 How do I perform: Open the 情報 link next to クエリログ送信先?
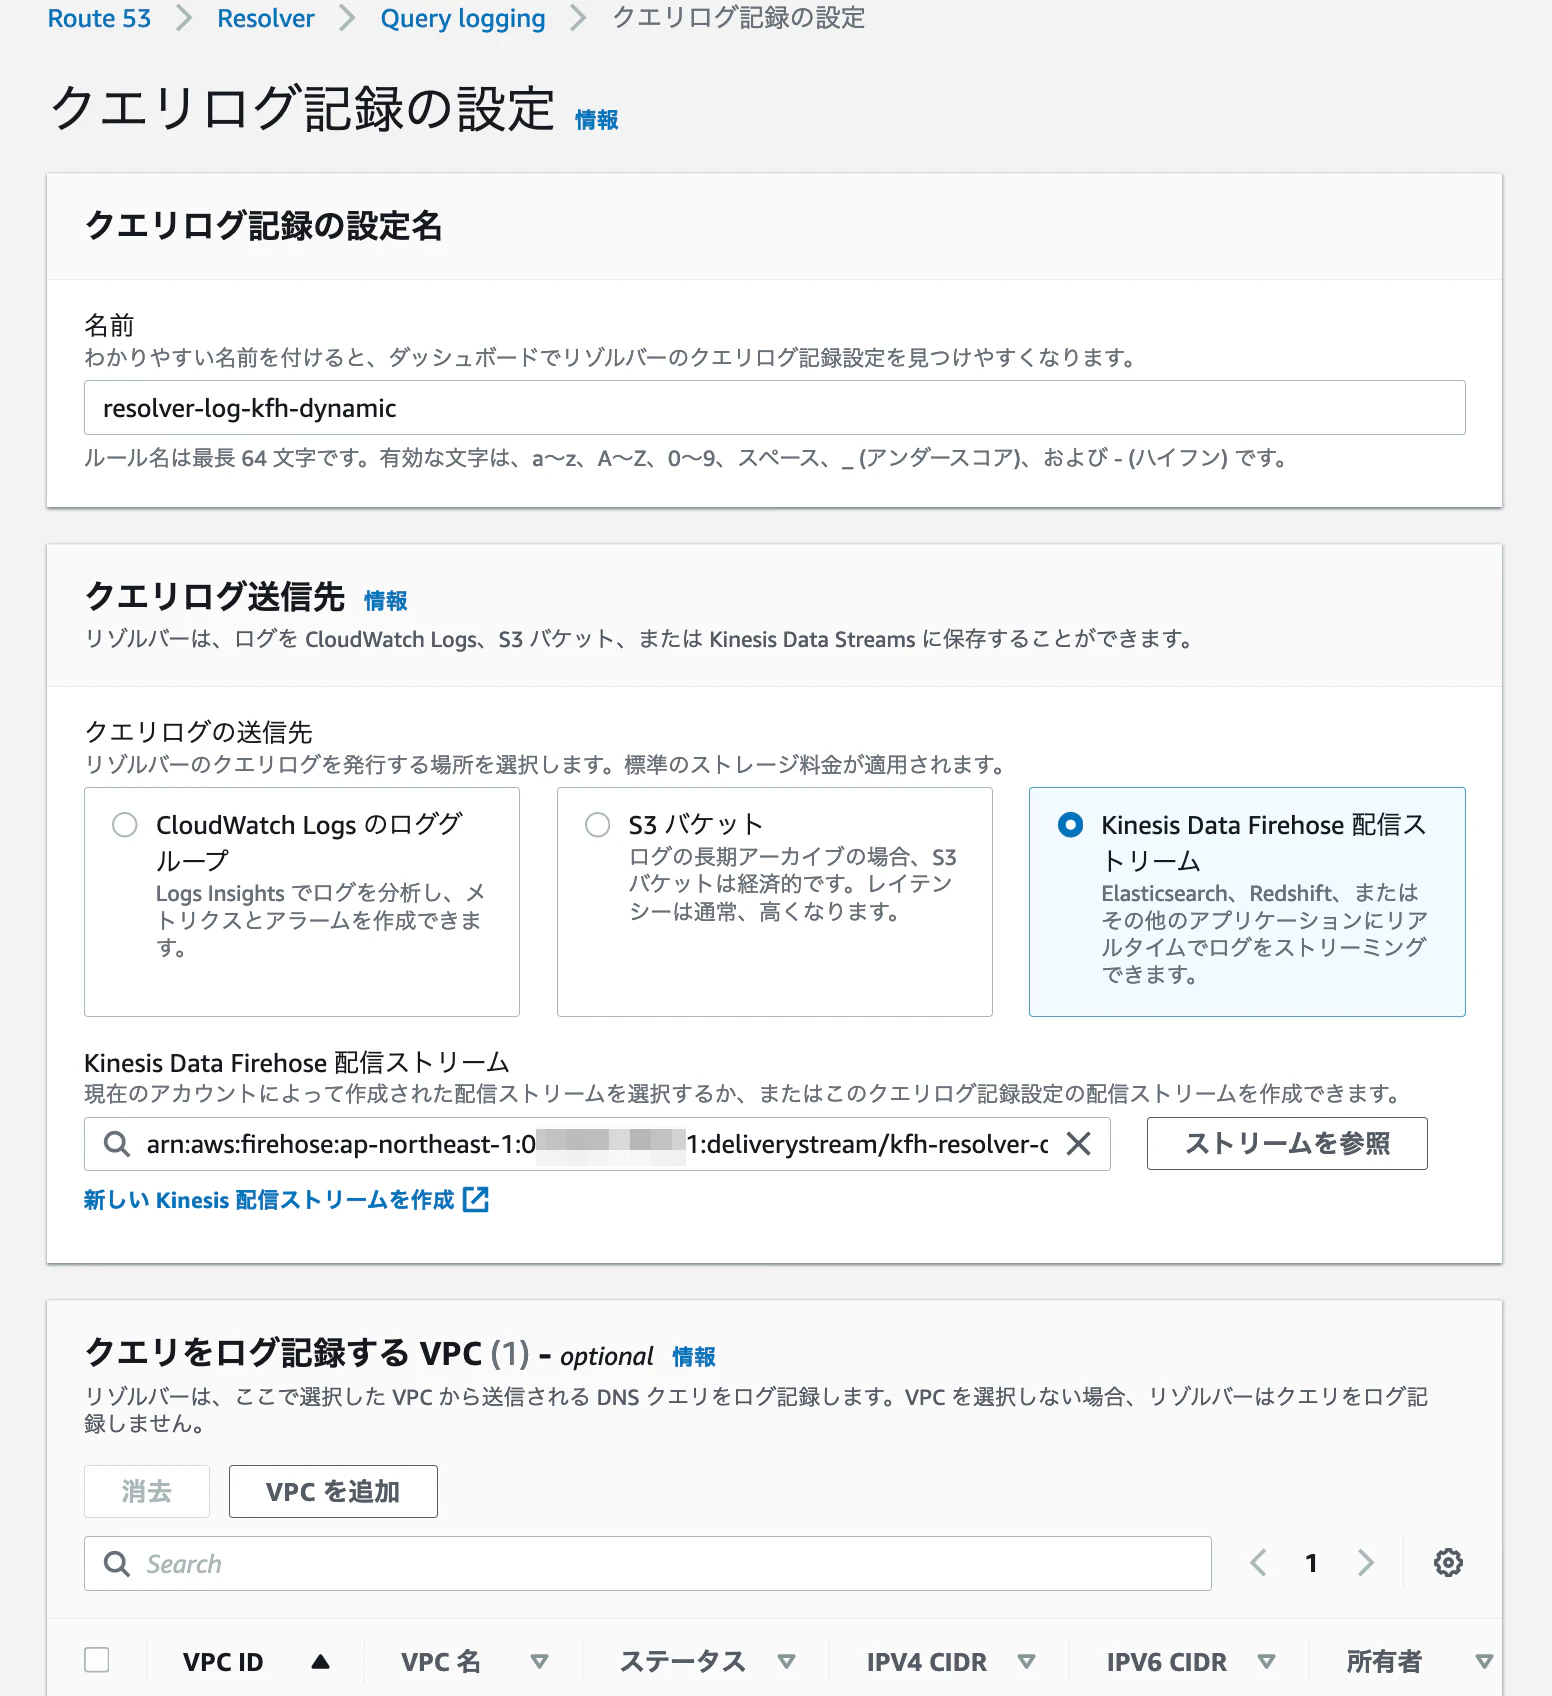tap(385, 601)
